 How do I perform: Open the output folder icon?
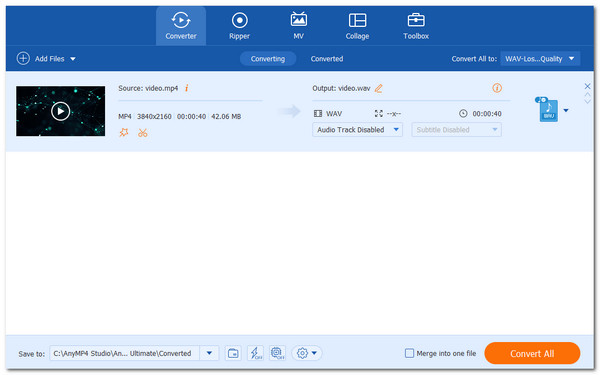tap(233, 353)
